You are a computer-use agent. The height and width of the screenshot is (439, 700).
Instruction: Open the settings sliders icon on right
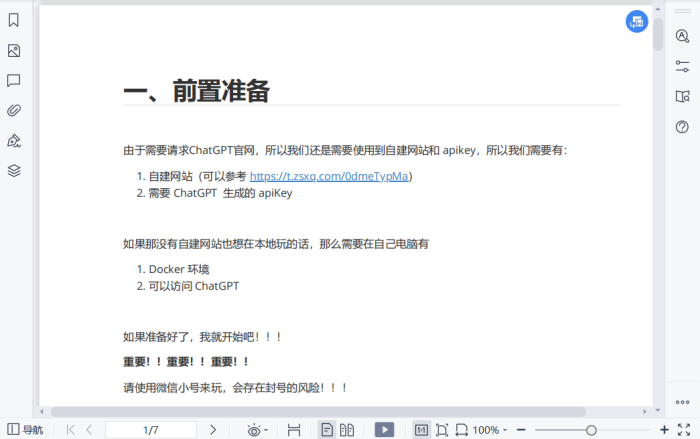[x=683, y=66]
